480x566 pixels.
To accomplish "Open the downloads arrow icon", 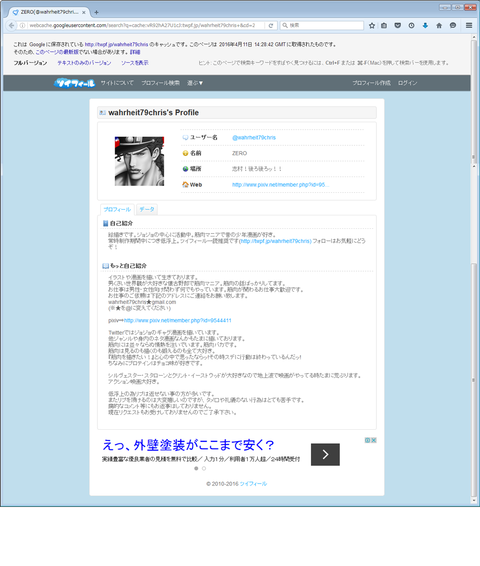I will pyautogui.click(x=425, y=25).
